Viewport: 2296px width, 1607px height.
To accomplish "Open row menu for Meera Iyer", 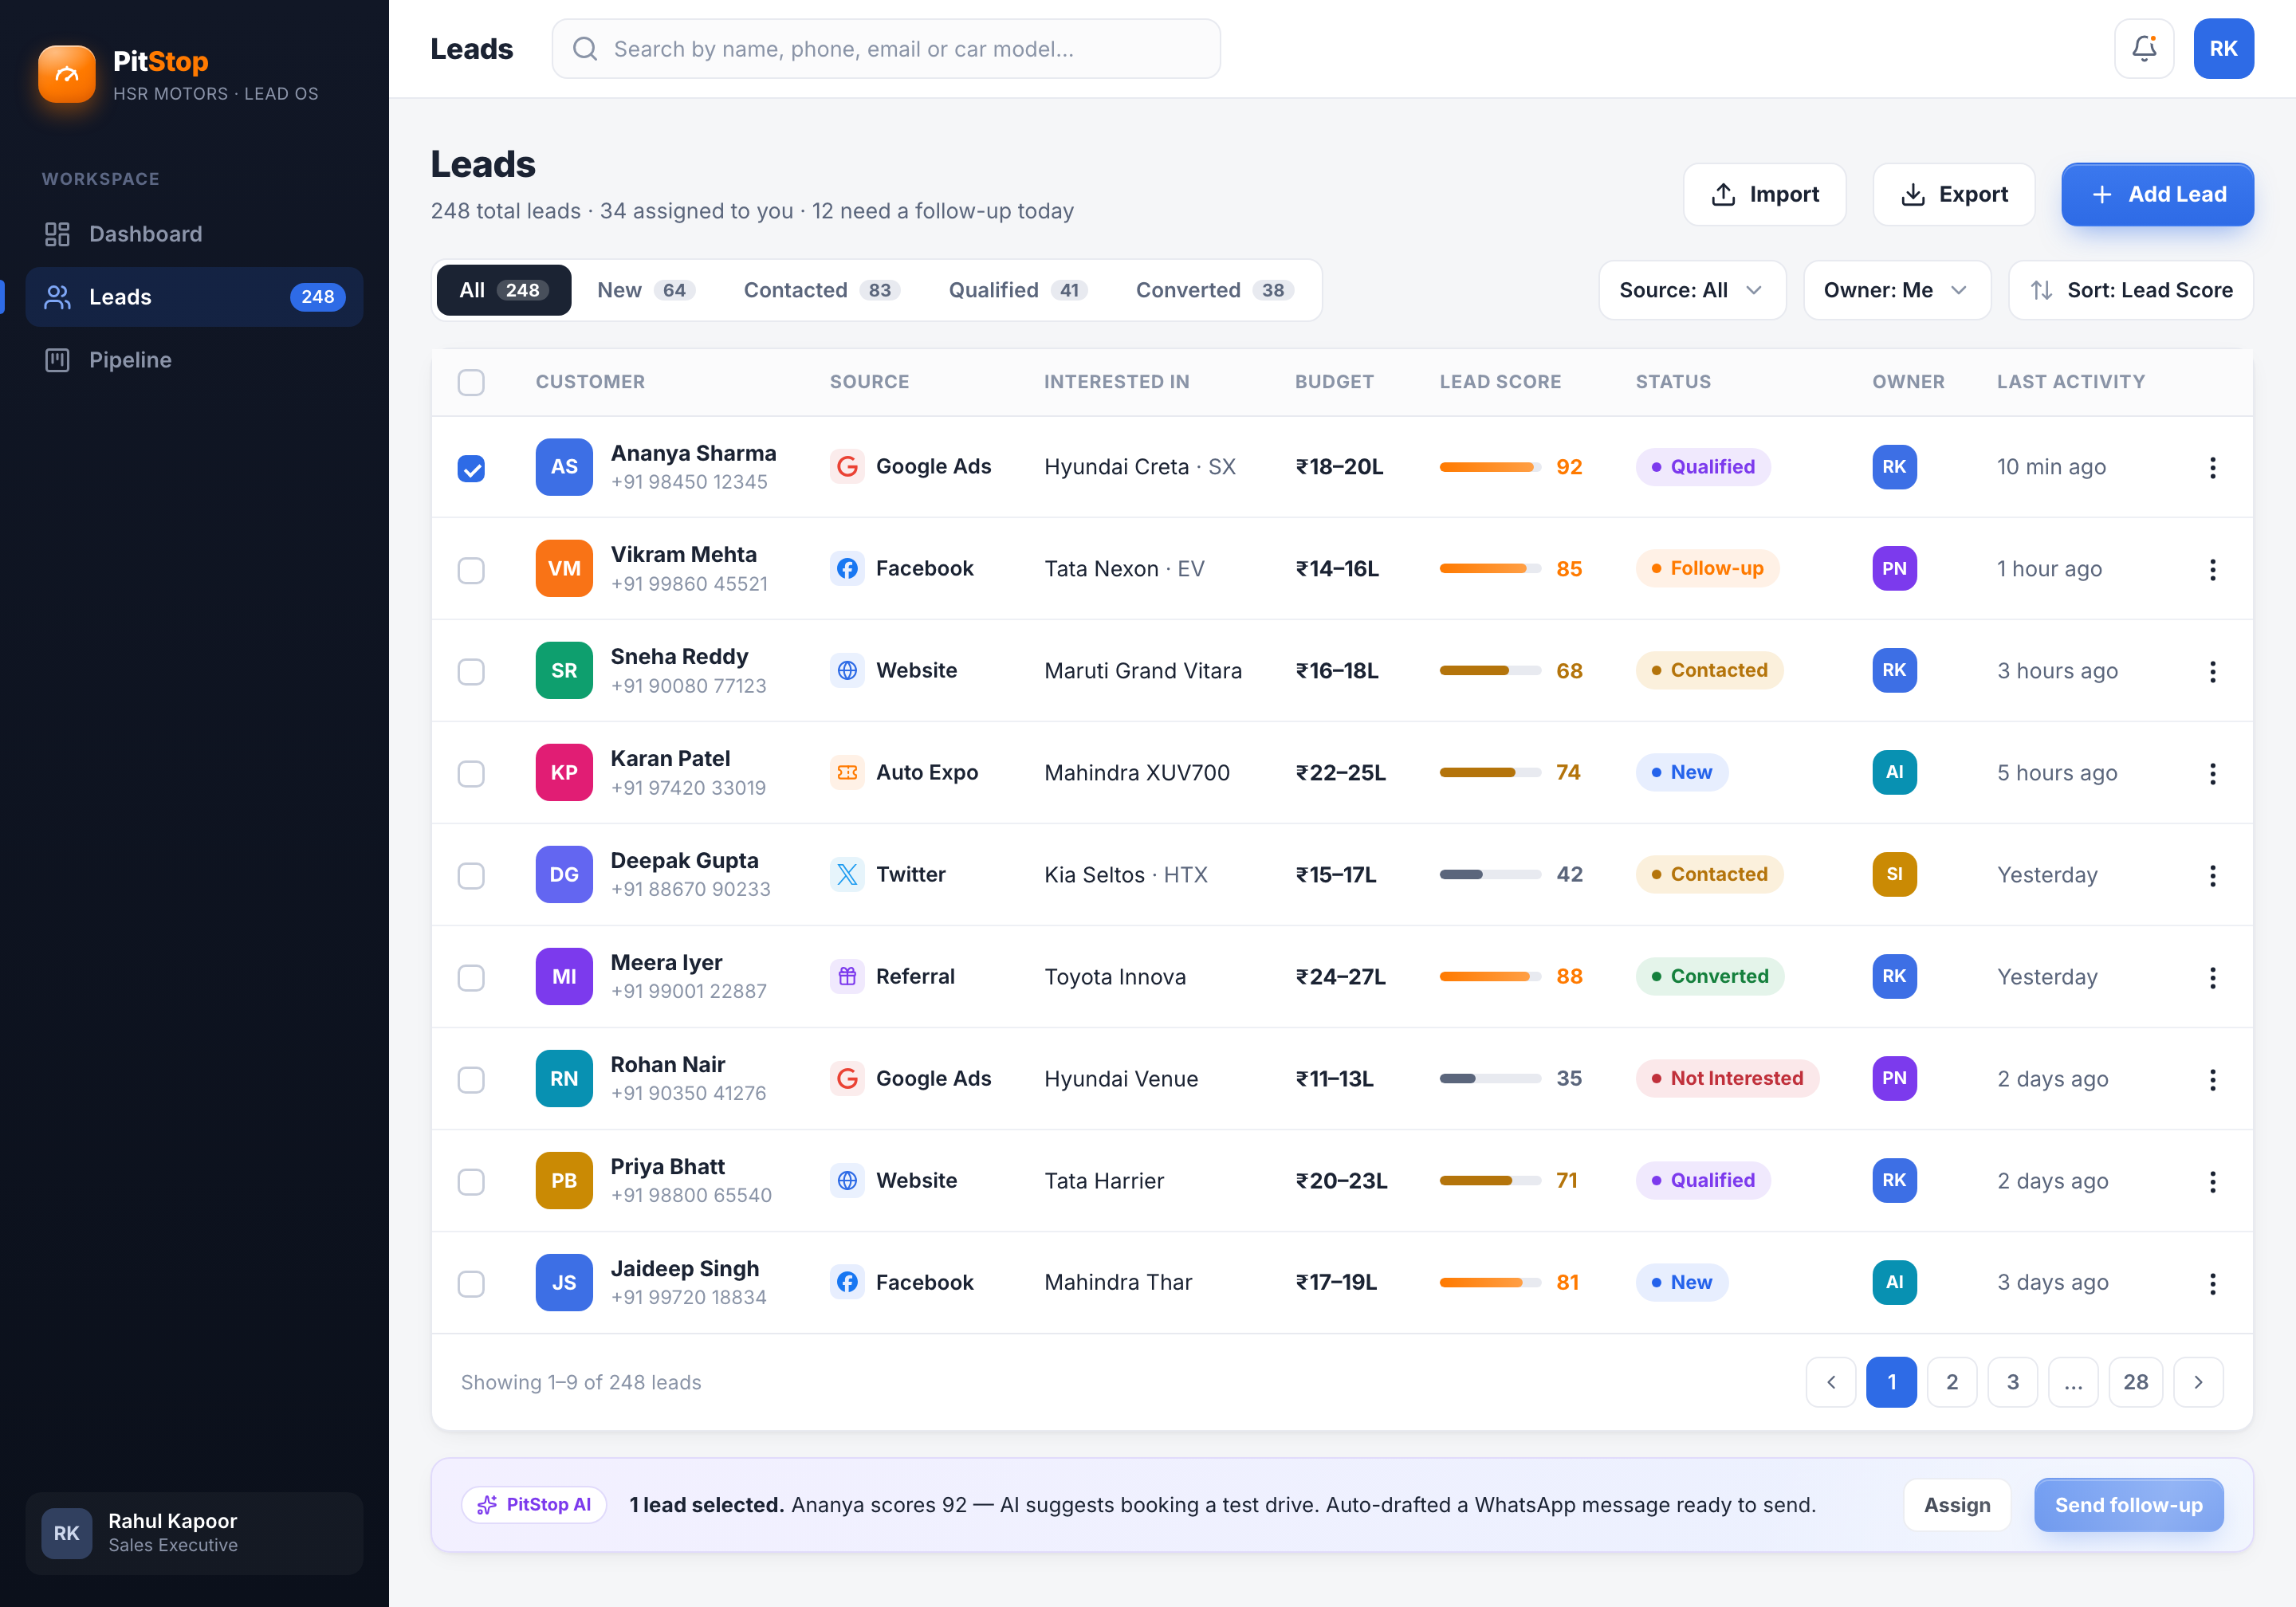I will [x=2212, y=977].
